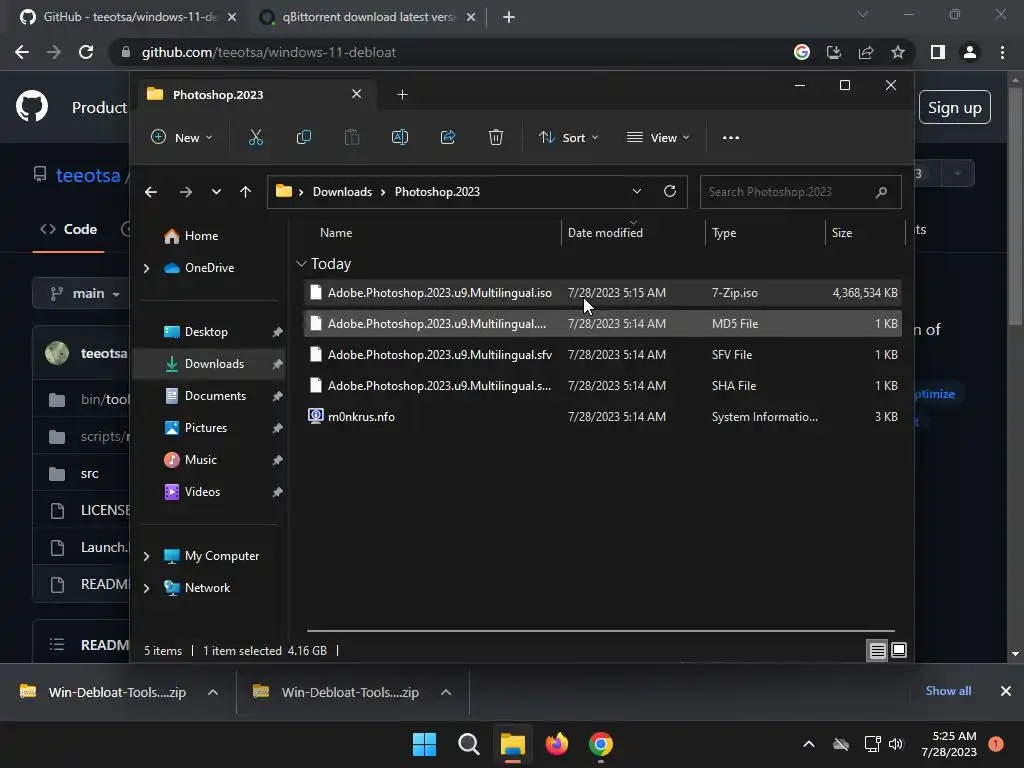Bookmark this page with the star icon
This screenshot has width=1024, height=768.
tap(898, 52)
